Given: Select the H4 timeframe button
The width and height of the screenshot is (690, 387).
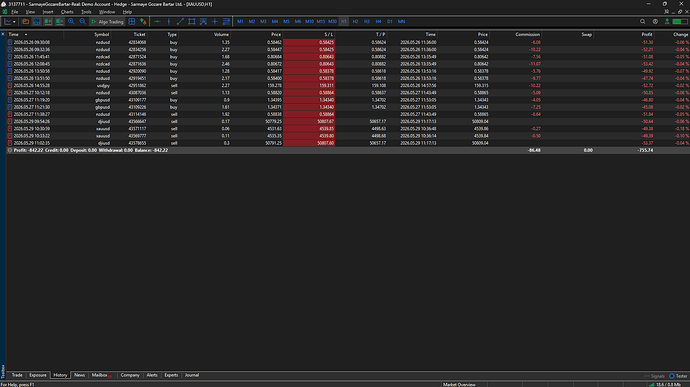Looking at the screenshot, I should point(378,22).
